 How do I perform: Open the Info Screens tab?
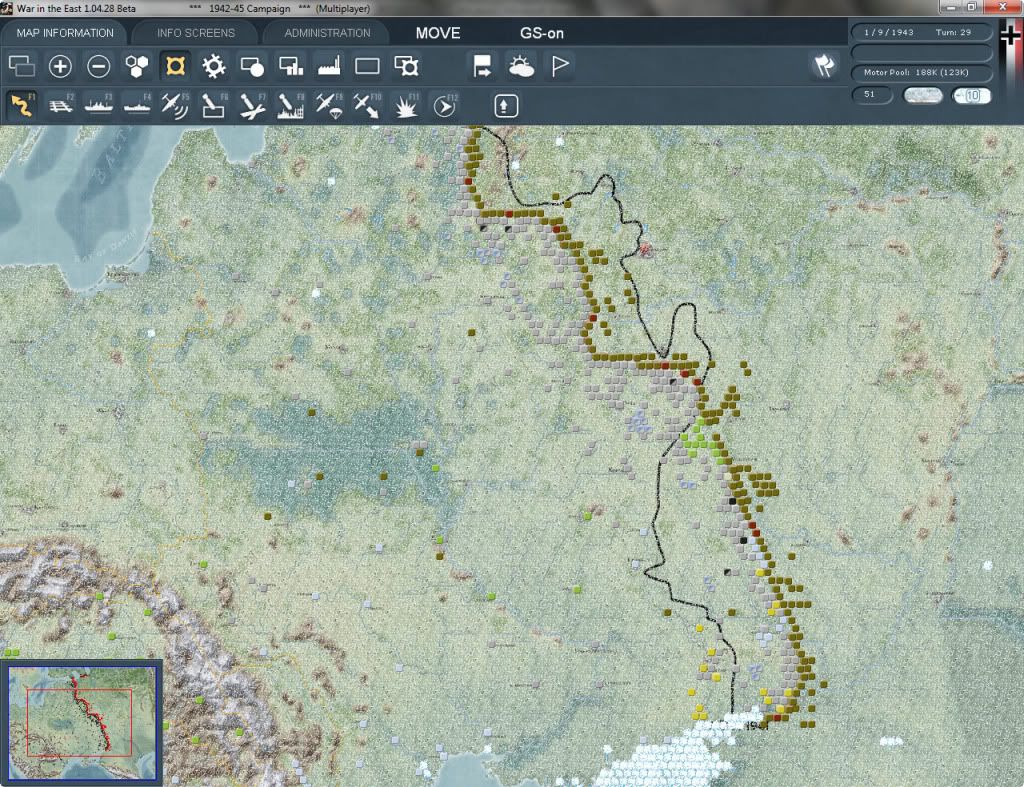195,33
